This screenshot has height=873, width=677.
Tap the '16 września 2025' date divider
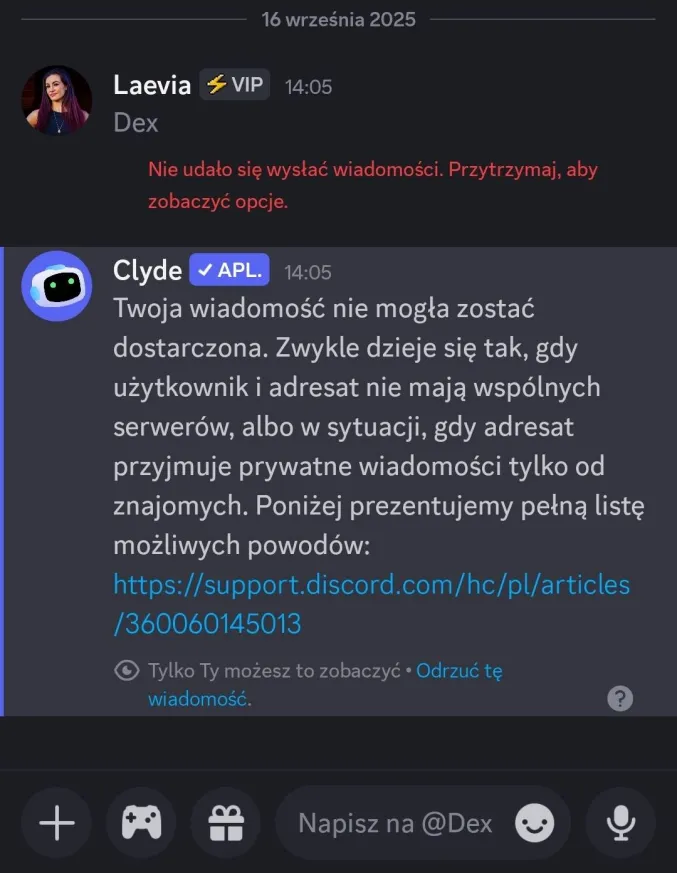tap(338, 19)
